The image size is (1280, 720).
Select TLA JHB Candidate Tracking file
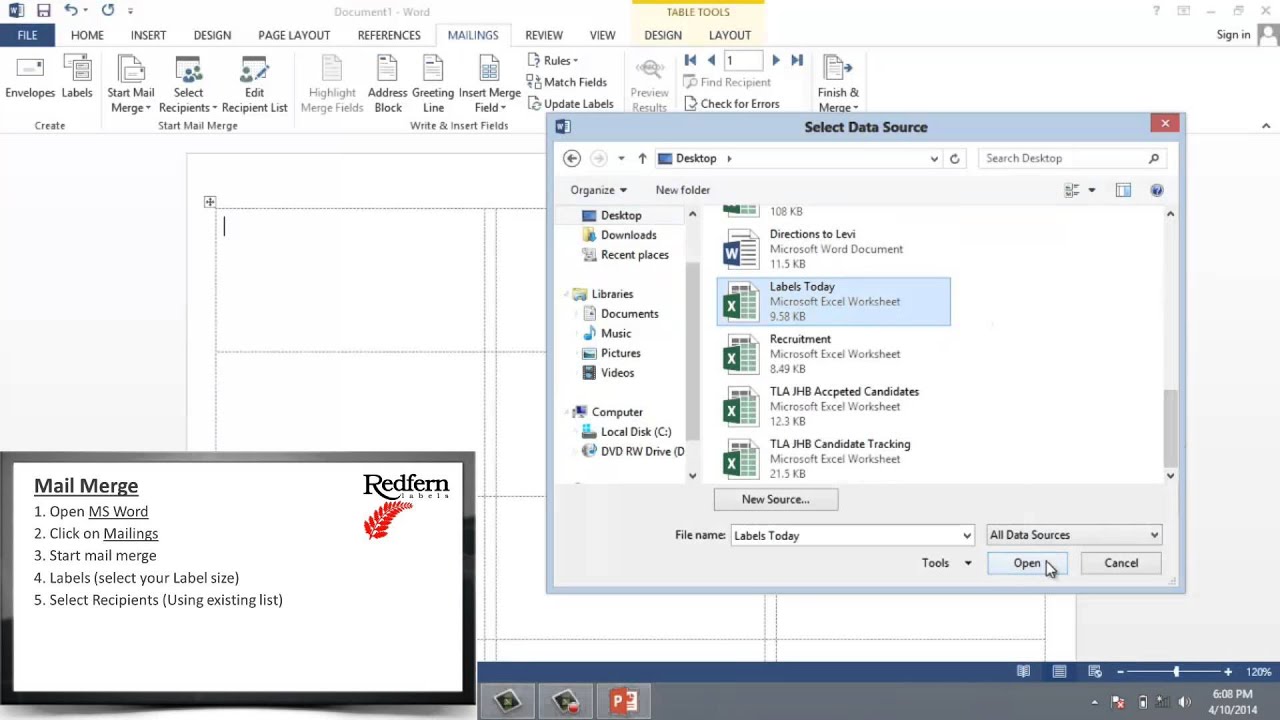coord(833,459)
